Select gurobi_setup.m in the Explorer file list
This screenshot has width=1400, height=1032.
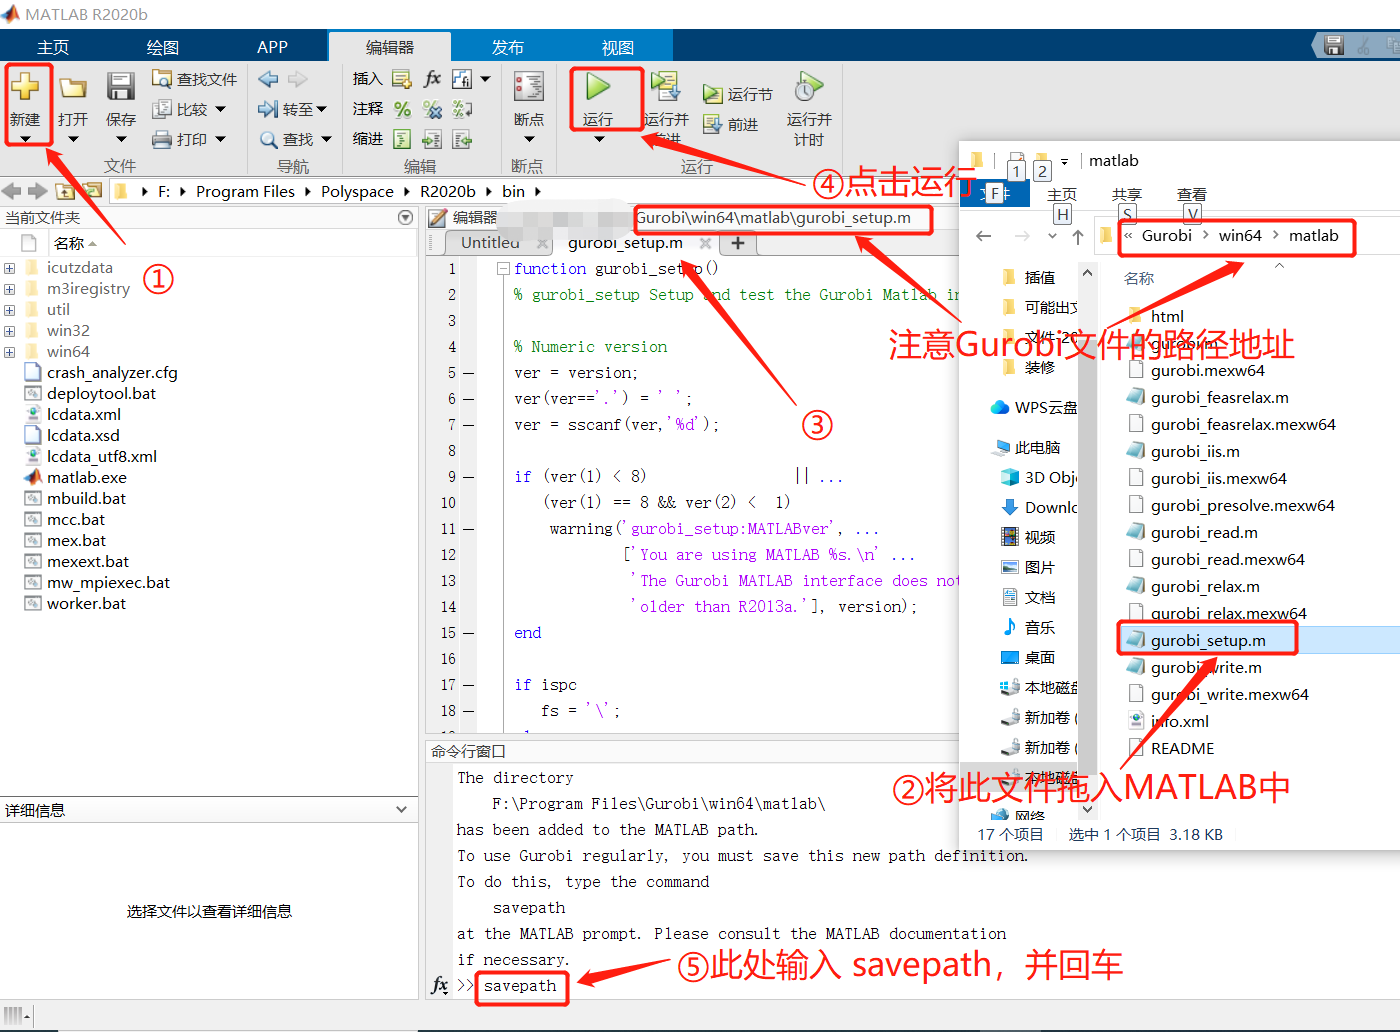pos(1208,638)
